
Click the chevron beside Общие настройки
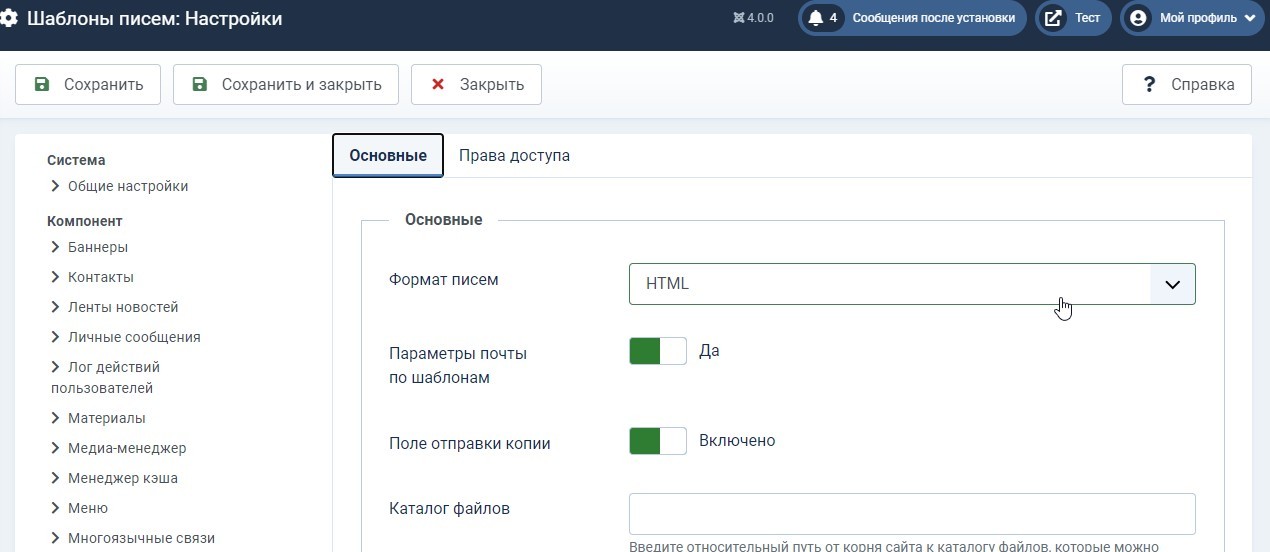click(x=56, y=186)
